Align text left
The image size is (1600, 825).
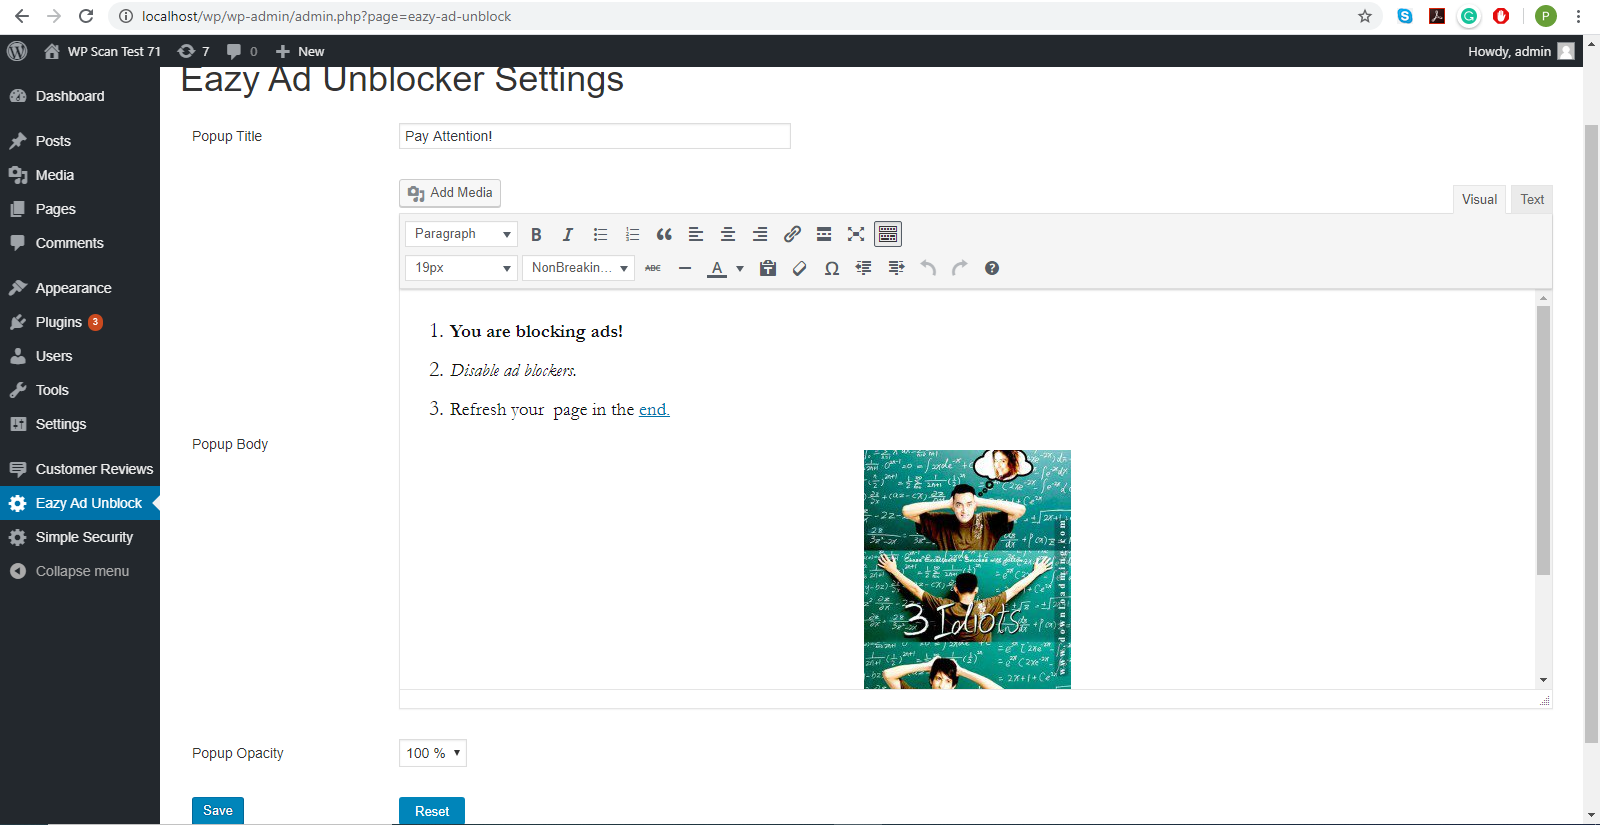pos(696,234)
